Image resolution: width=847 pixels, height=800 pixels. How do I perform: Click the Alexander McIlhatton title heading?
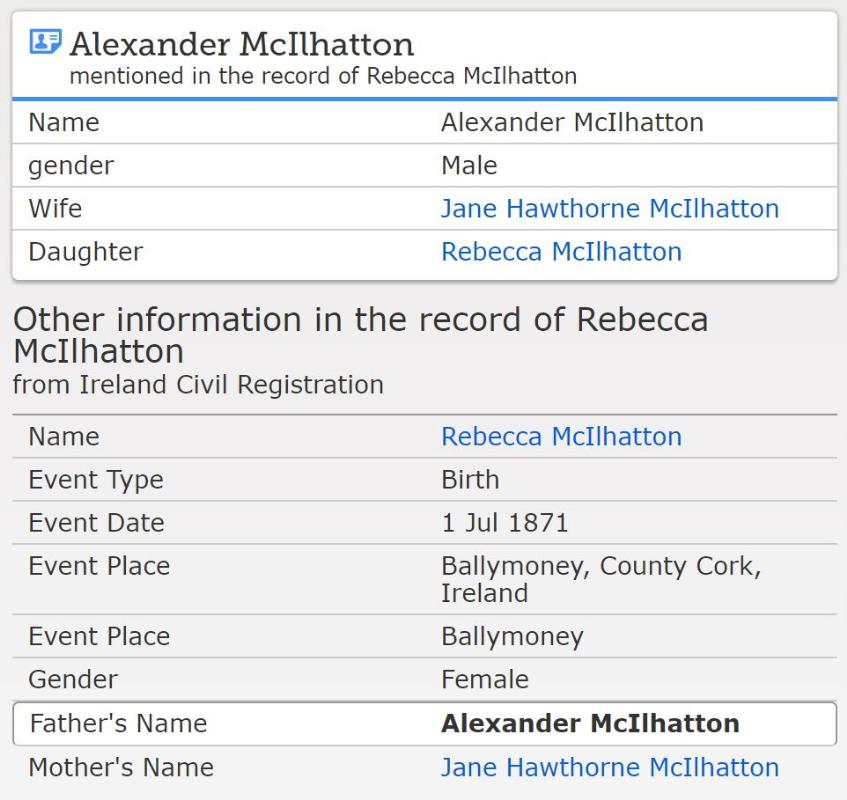pos(241,44)
